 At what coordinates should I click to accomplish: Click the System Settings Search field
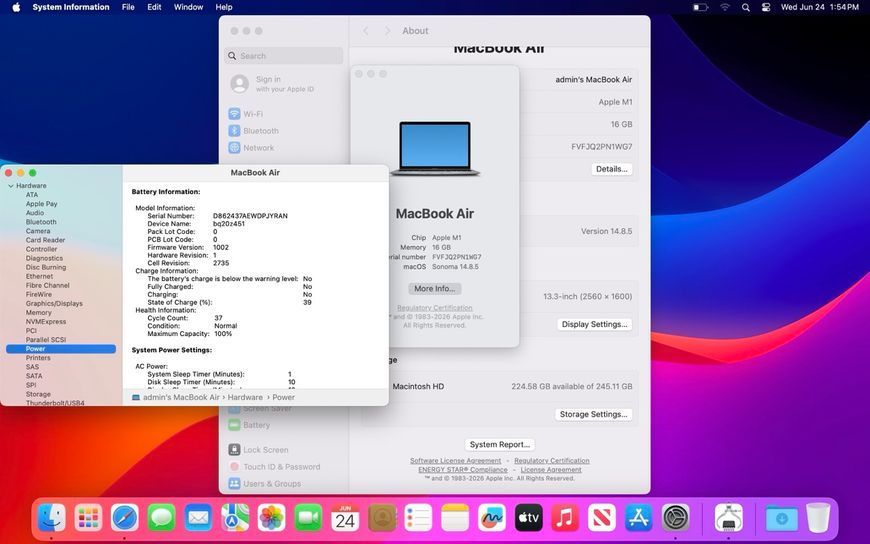coord(284,56)
